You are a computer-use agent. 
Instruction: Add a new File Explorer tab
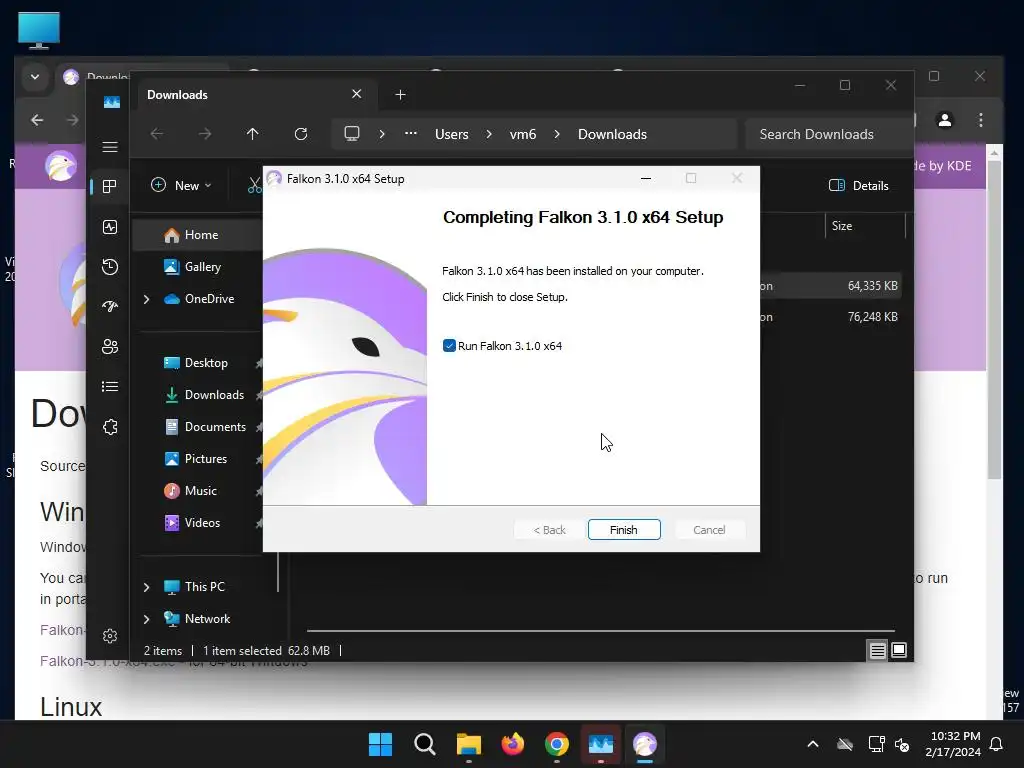(400, 95)
